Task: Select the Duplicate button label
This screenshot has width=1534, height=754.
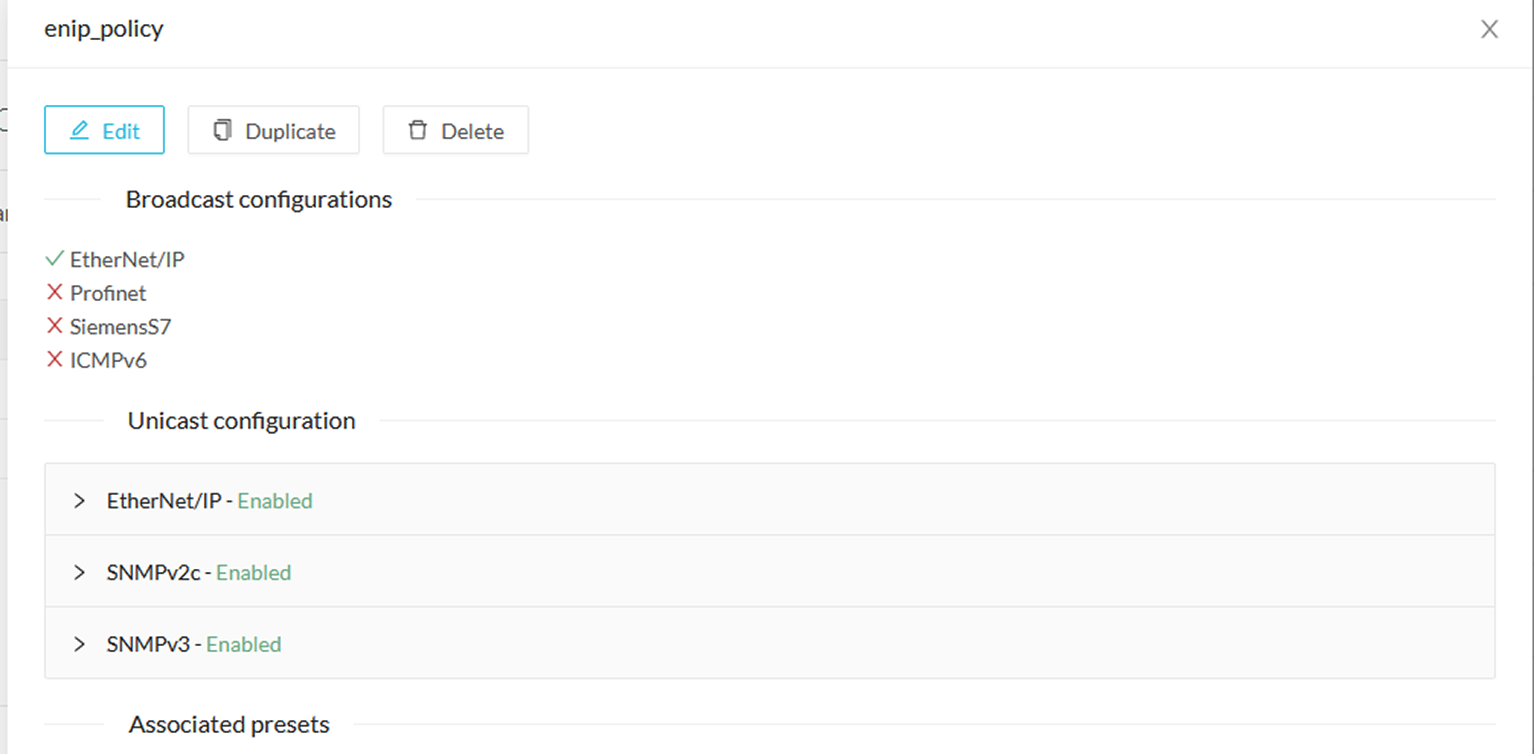Action: pyautogui.click(x=290, y=132)
